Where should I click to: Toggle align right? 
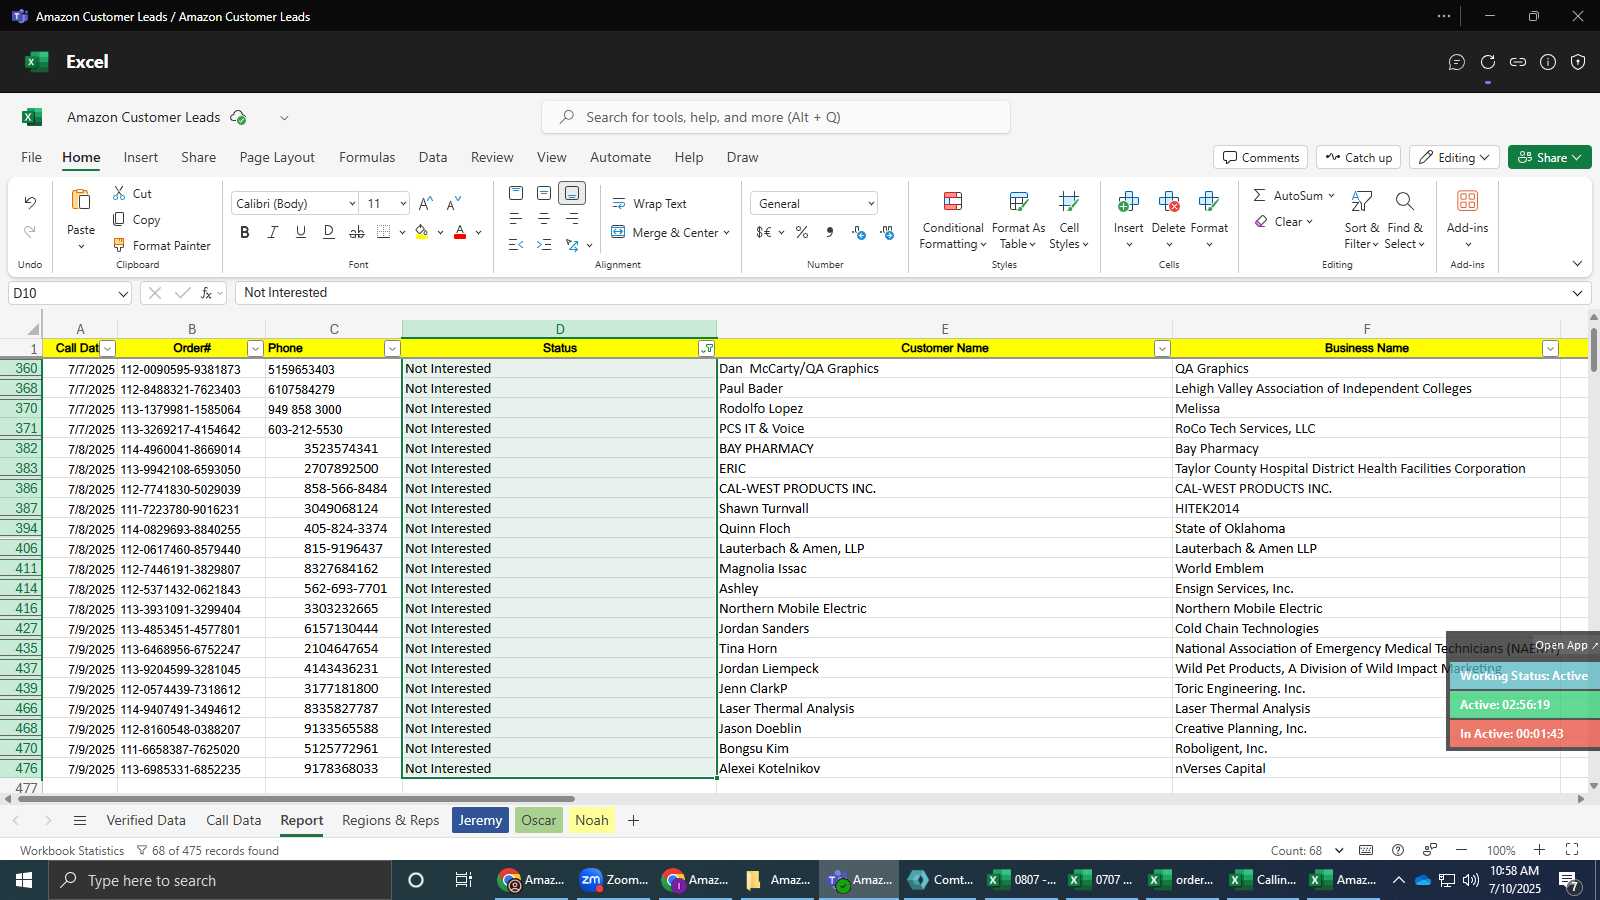[x=572, y=218]
